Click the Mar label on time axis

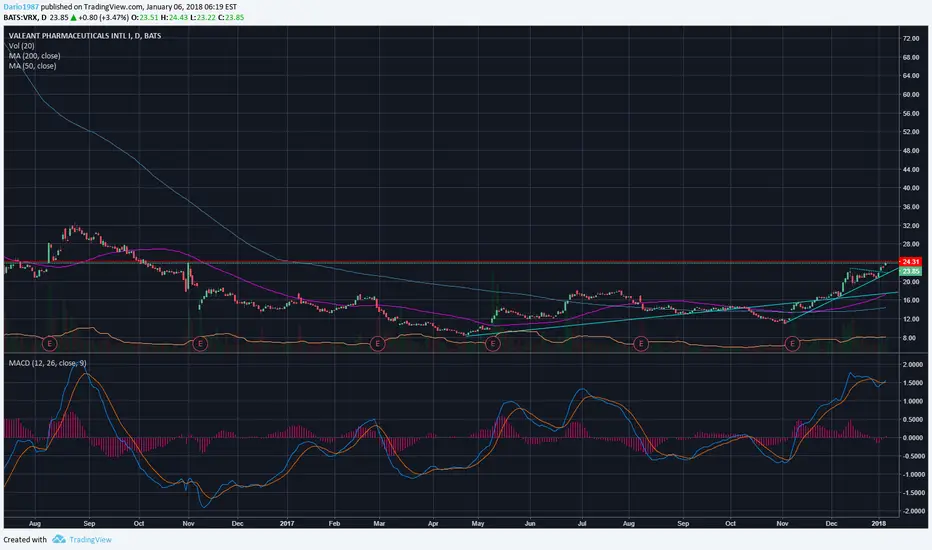coord(379,524)
